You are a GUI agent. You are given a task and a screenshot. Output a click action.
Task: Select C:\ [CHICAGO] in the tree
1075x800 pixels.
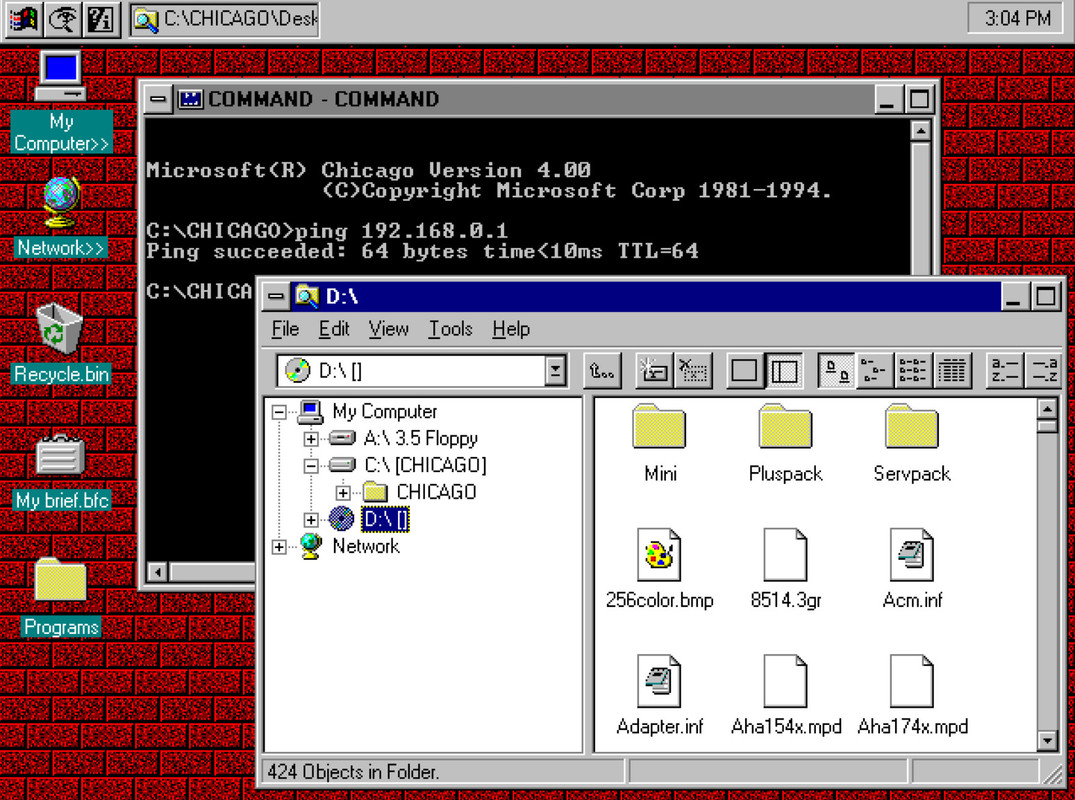(x=425, y=465)
